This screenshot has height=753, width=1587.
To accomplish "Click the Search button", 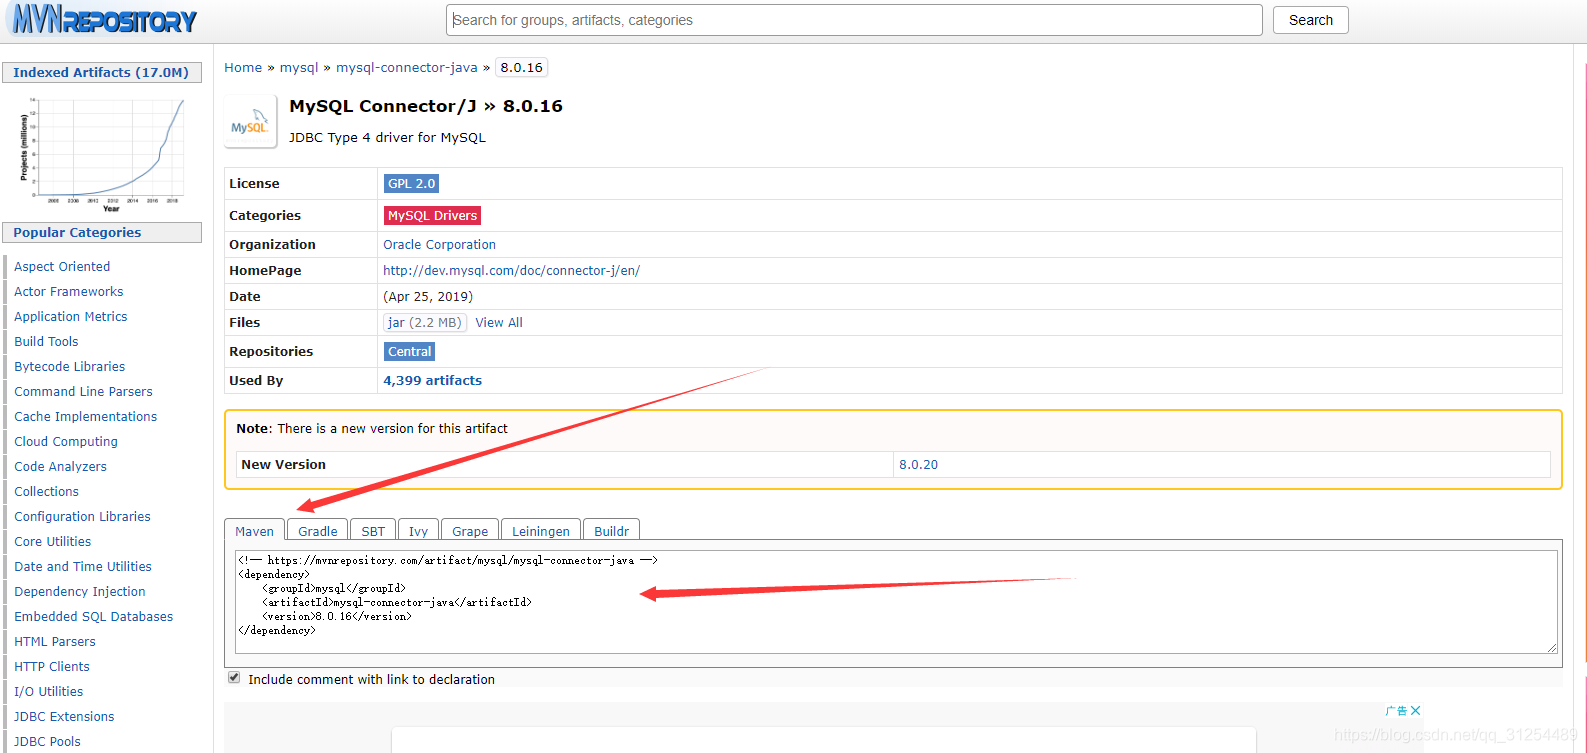I will 1310,20.
